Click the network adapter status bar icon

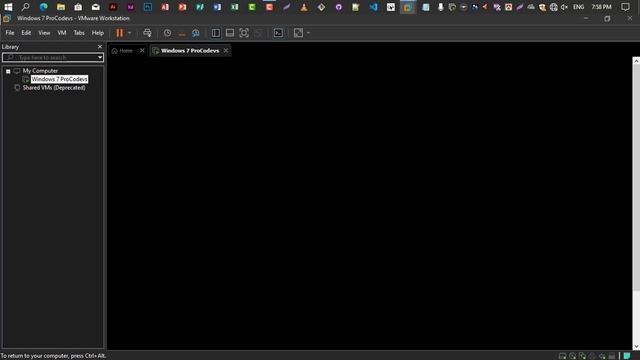click(x=582, y=356)
